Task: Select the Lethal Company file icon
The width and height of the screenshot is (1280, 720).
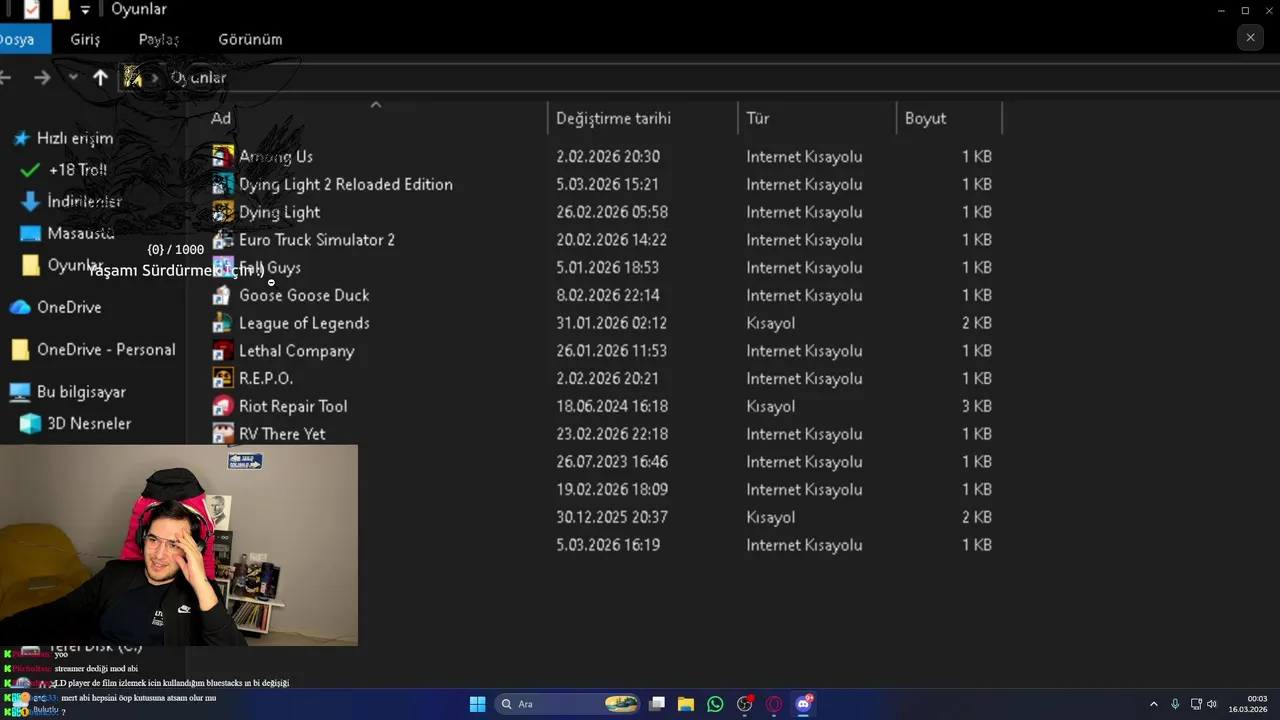Action: 223,351
